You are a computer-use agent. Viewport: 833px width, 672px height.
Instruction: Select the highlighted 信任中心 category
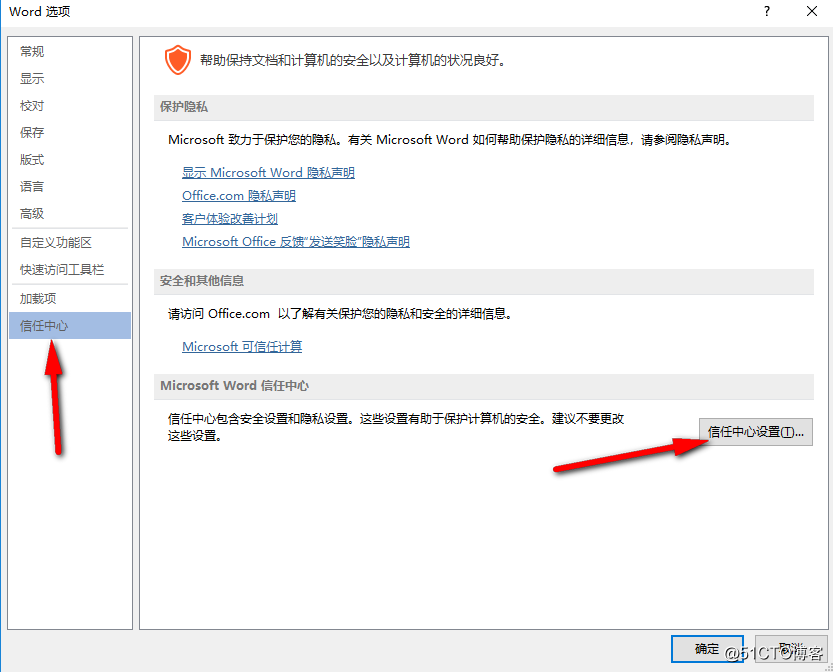(x=70, y=326)
